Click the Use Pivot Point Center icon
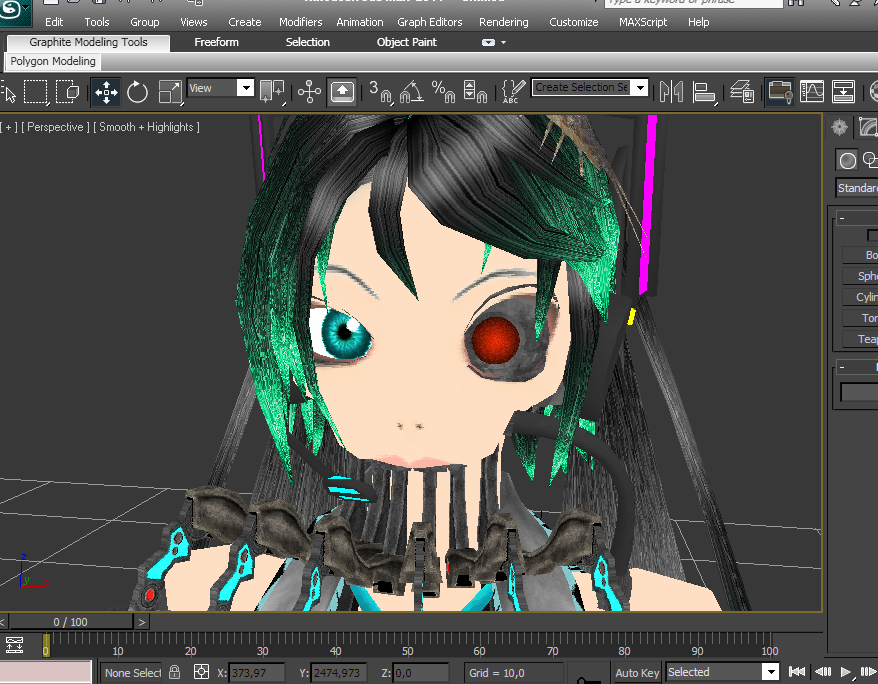 [273, 92]
